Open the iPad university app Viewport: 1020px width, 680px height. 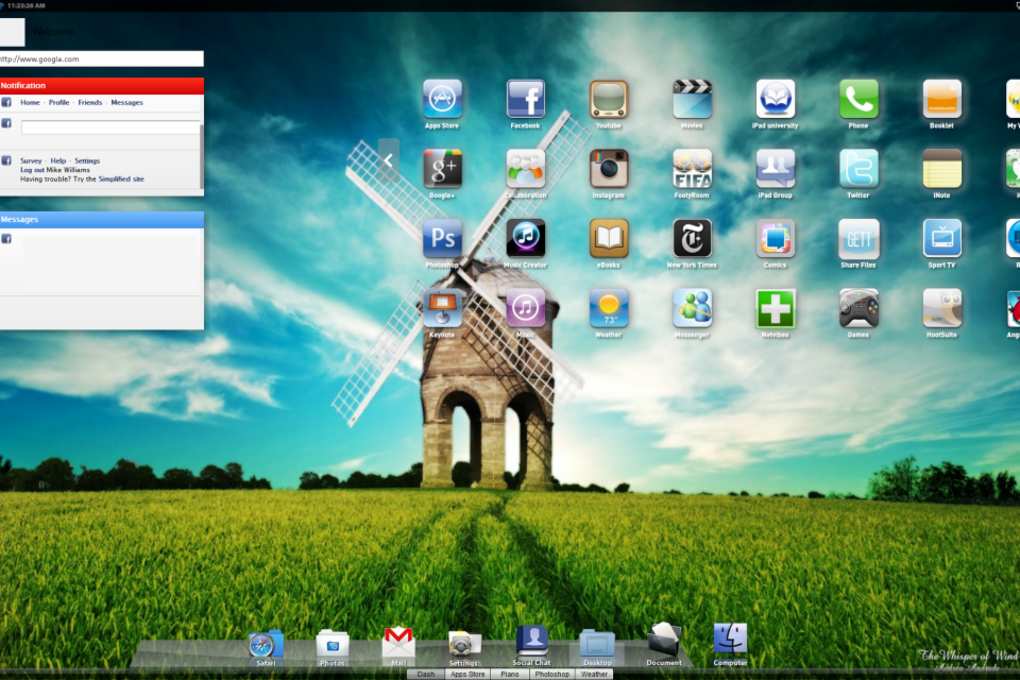(775, 99)
